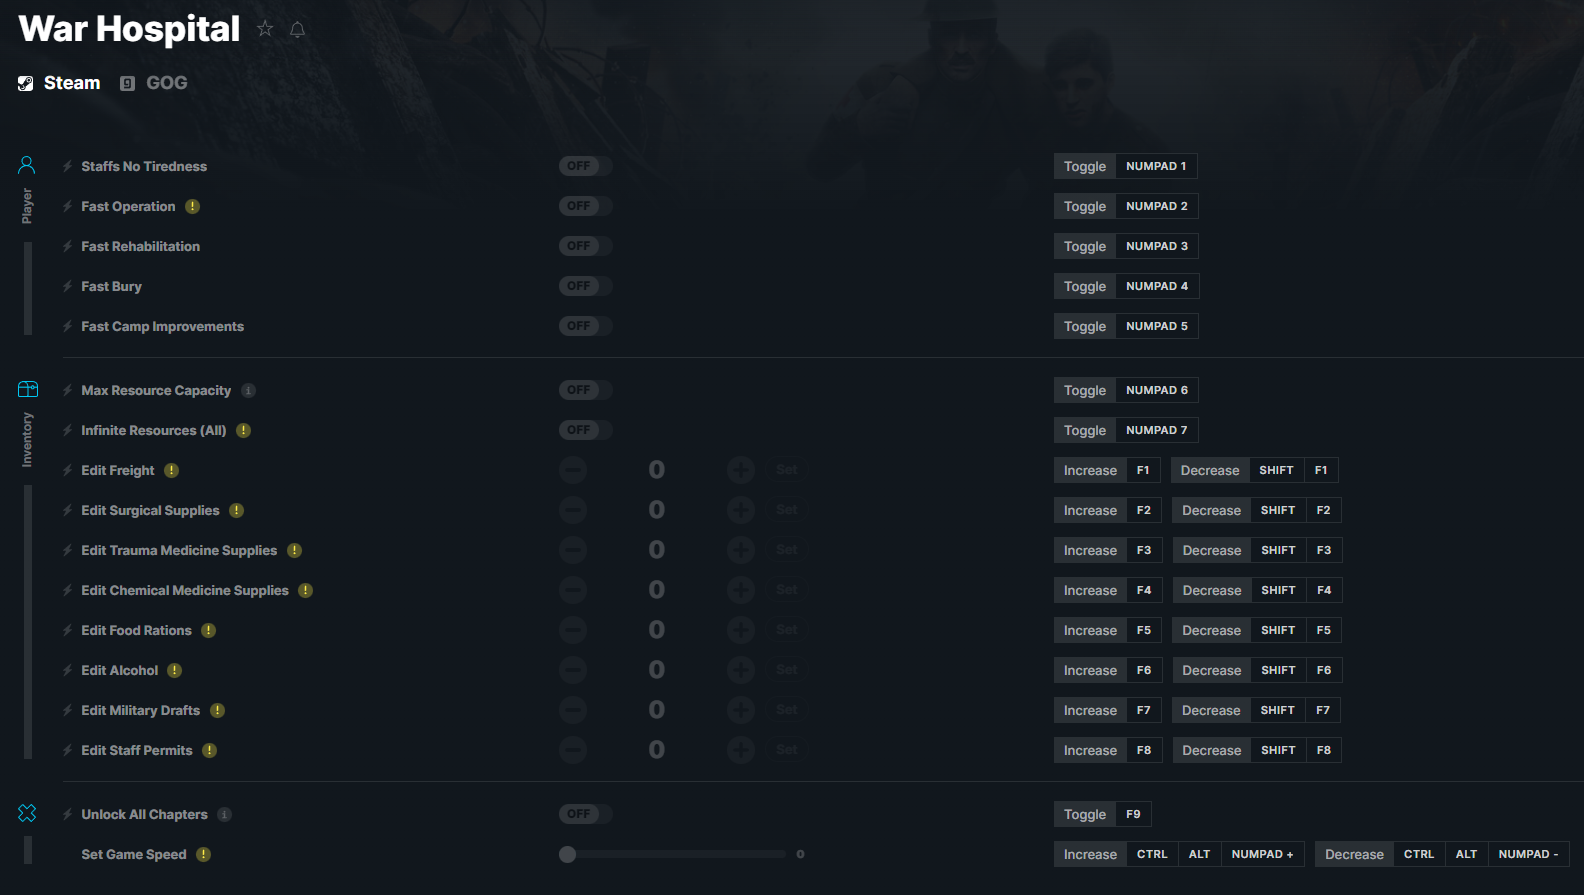View Infinite Resources warning icon

pyautogui.click(x=244, y=430)
